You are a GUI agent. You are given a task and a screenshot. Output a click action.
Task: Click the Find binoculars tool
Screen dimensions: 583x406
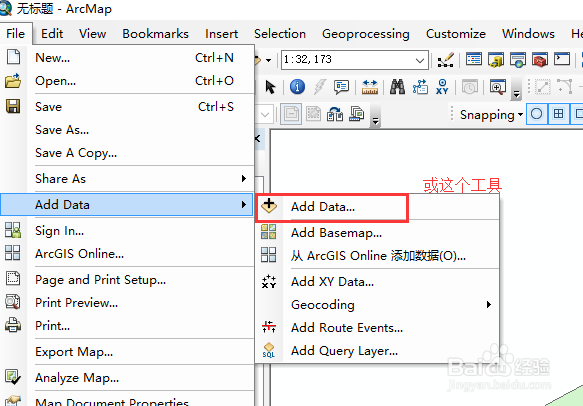click(x=397, y=87)
